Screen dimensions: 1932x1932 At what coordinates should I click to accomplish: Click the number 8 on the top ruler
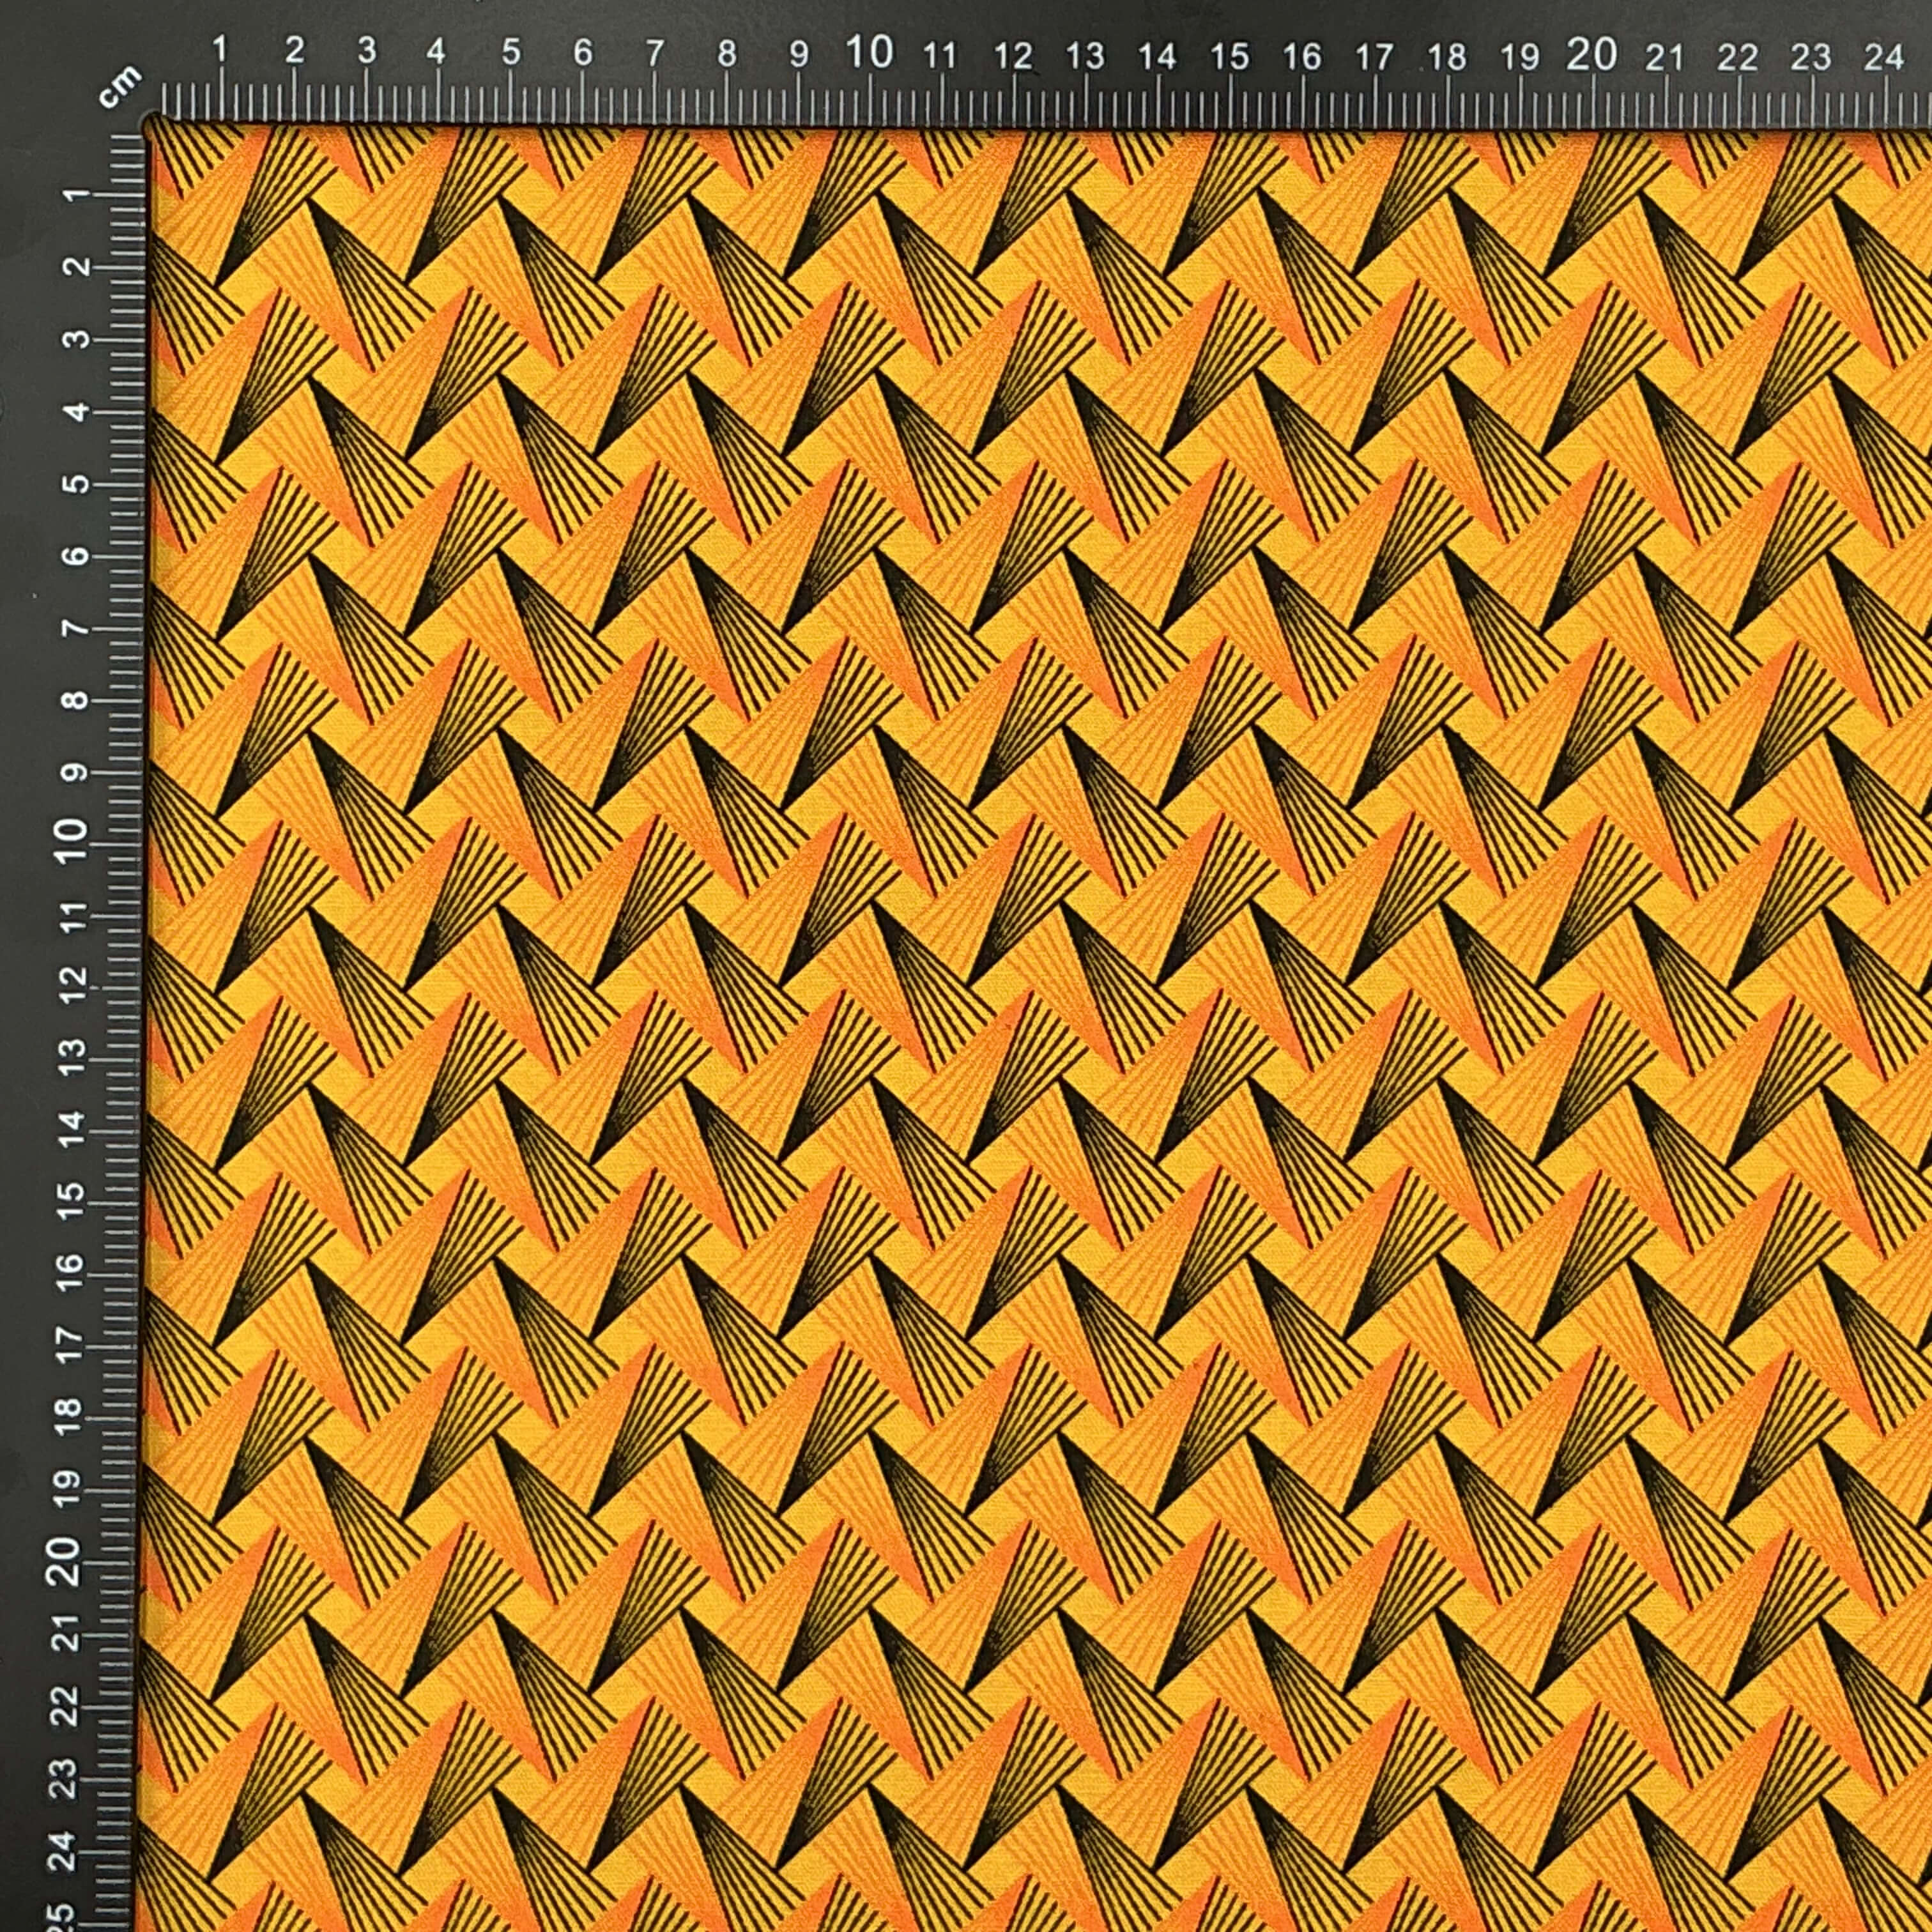tap(727, 52)
